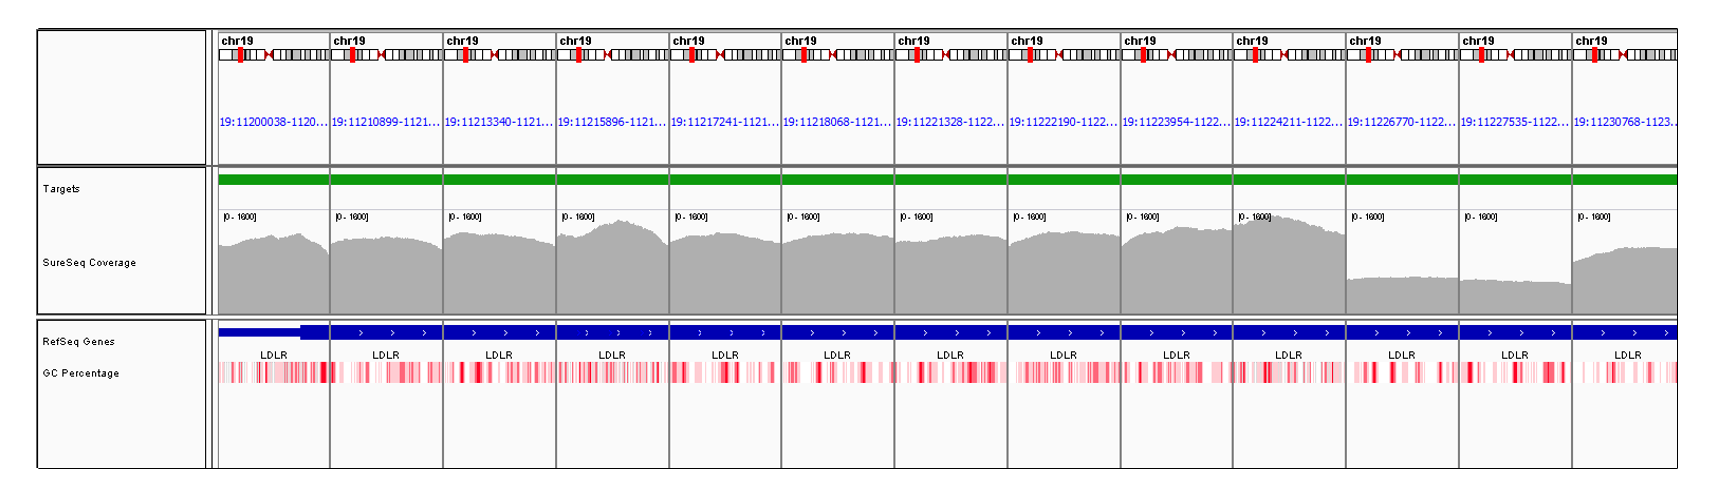Click LDLR gene label in the 19:11221328 panel
The image size is (1720, 502).
(950, 355)
